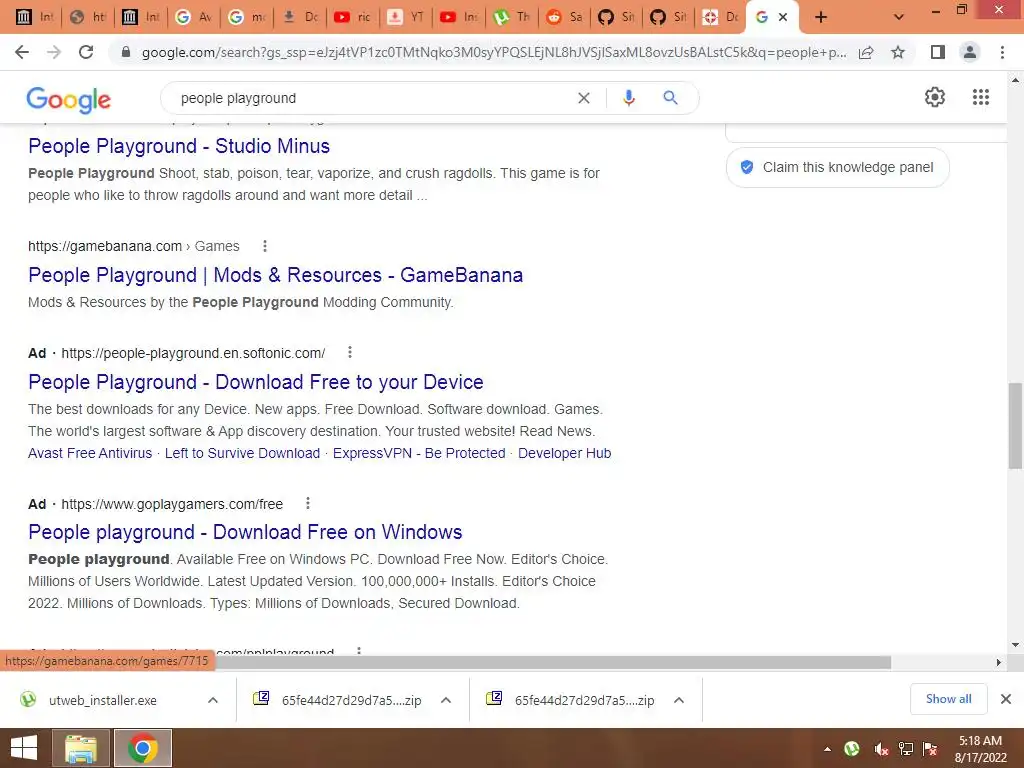Switch to the Reddit tab

tap(565, 17)
